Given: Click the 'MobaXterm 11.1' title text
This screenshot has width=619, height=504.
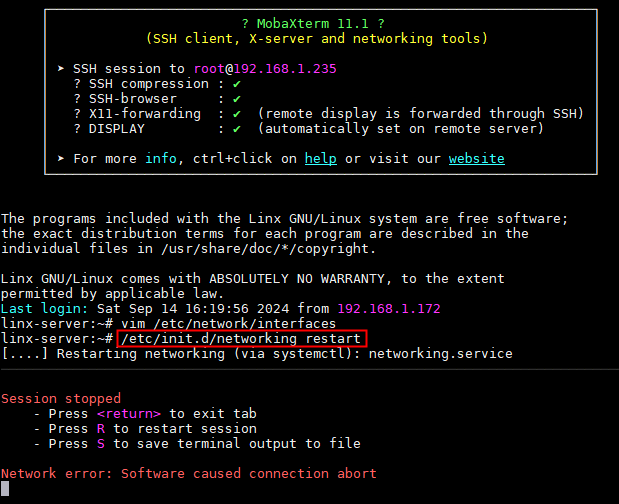Looking at the screenshot, I should click(x=313, y=24).
